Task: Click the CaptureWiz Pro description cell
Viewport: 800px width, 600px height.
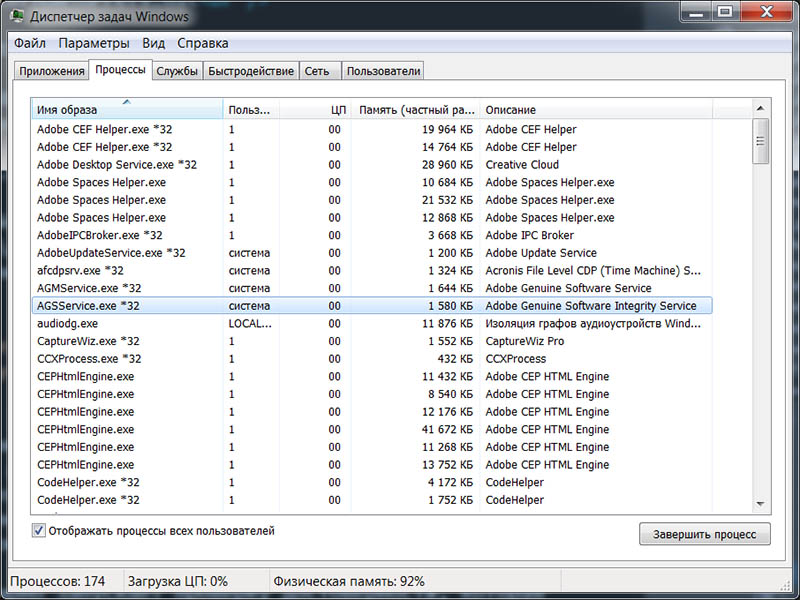Action: pos(524,341)
